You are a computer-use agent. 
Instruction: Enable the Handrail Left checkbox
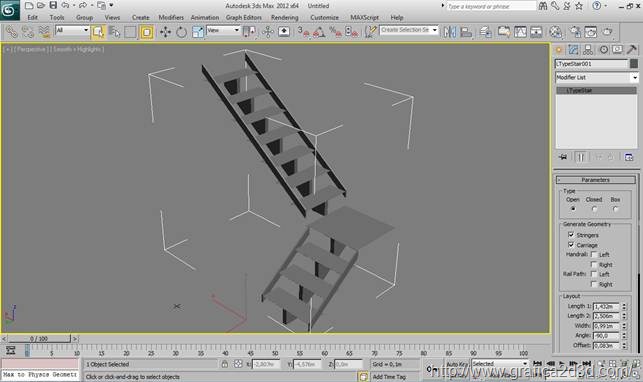coord(593,255)
